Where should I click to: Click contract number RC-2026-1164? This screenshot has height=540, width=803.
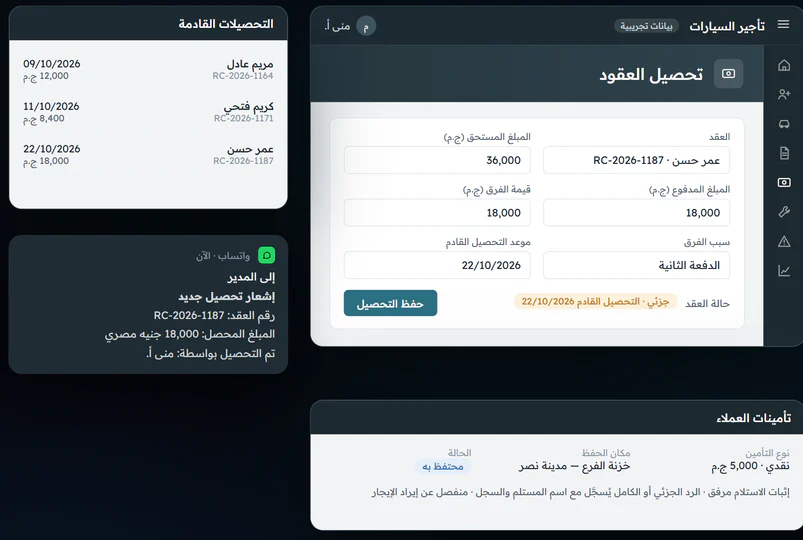click(x=243, y=76)
